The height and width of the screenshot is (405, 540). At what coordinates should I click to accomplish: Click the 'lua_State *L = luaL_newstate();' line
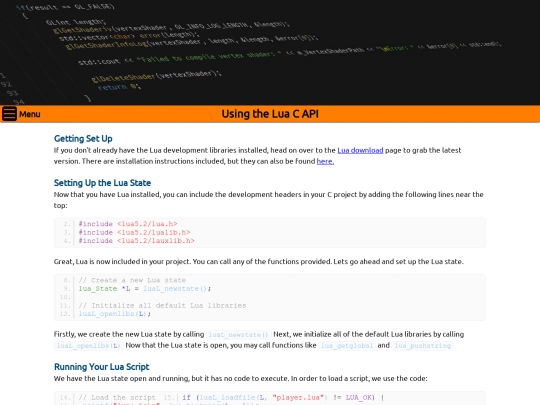pos(145,289)
